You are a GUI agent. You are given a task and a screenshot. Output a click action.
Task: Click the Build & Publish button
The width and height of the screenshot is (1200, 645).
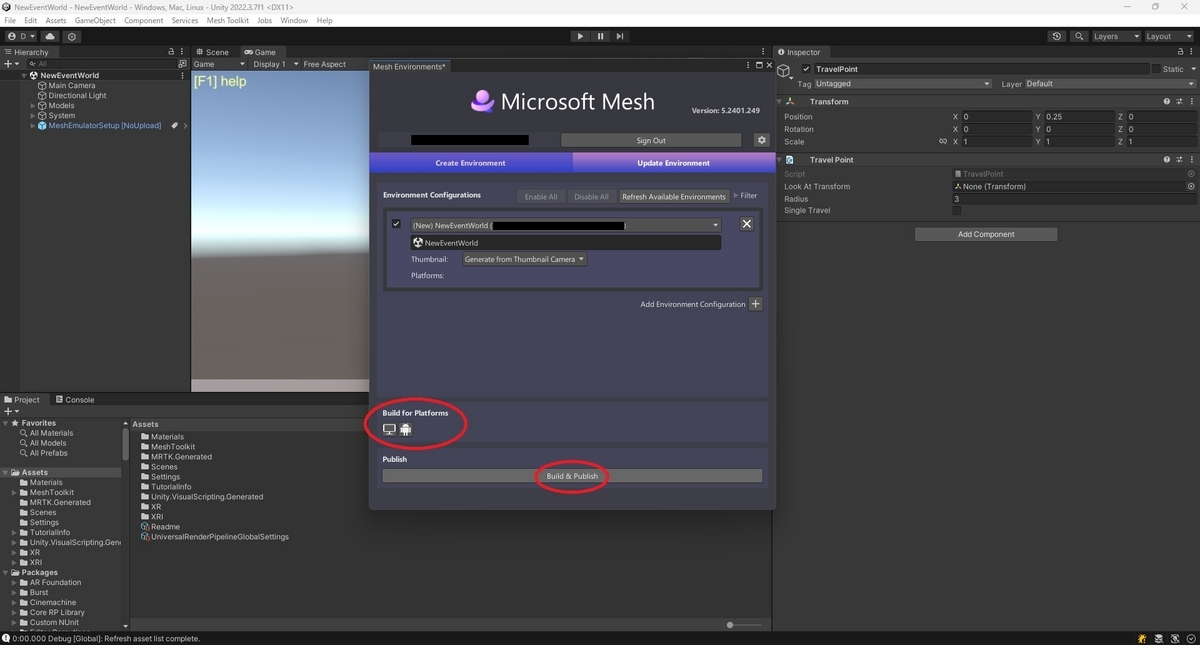[x=572, y=476]
